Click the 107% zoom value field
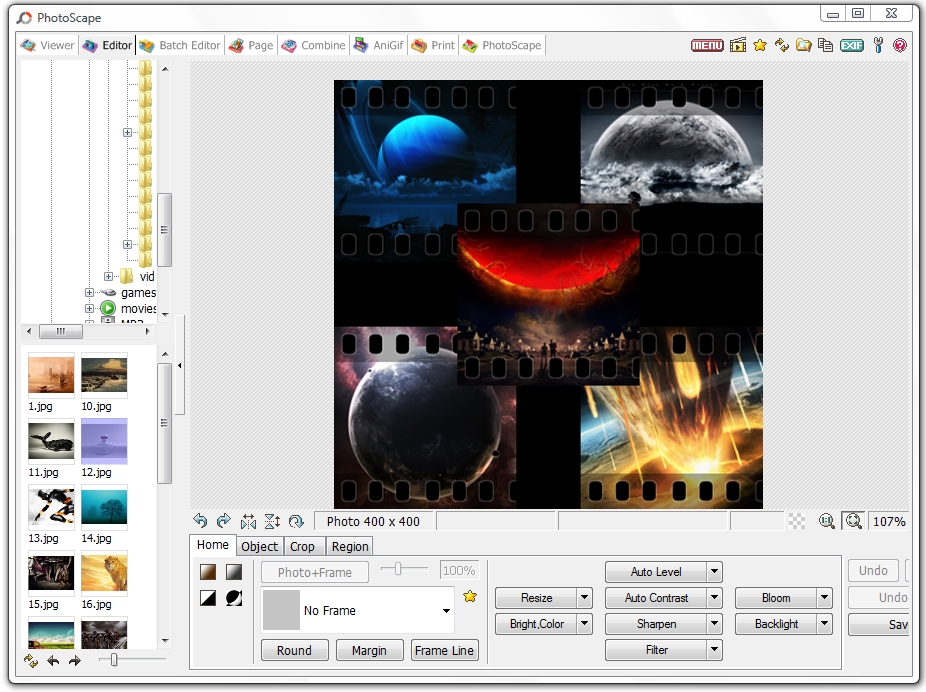 tap(889, 521)
